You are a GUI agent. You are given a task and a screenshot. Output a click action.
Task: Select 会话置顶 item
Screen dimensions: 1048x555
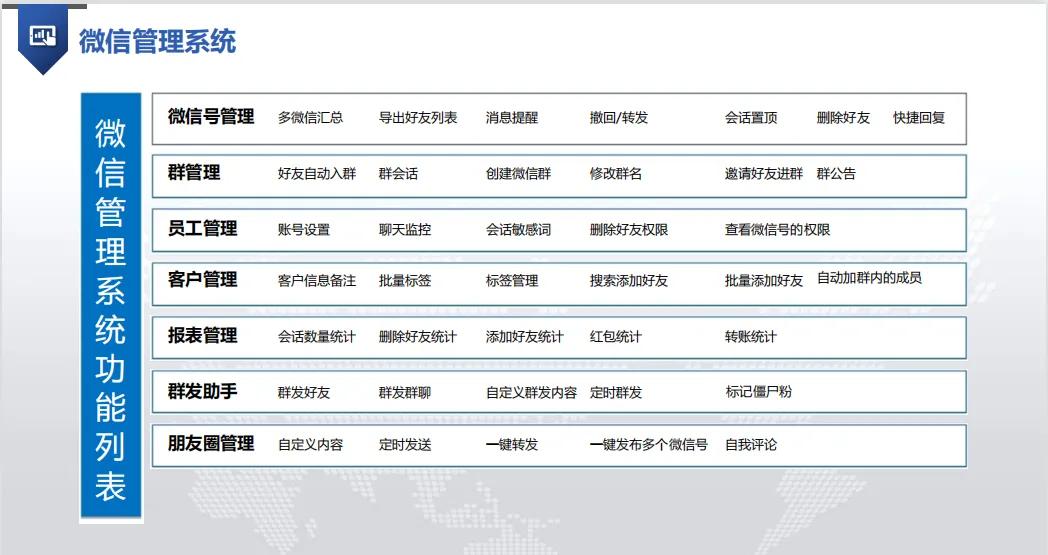(751, 118)
